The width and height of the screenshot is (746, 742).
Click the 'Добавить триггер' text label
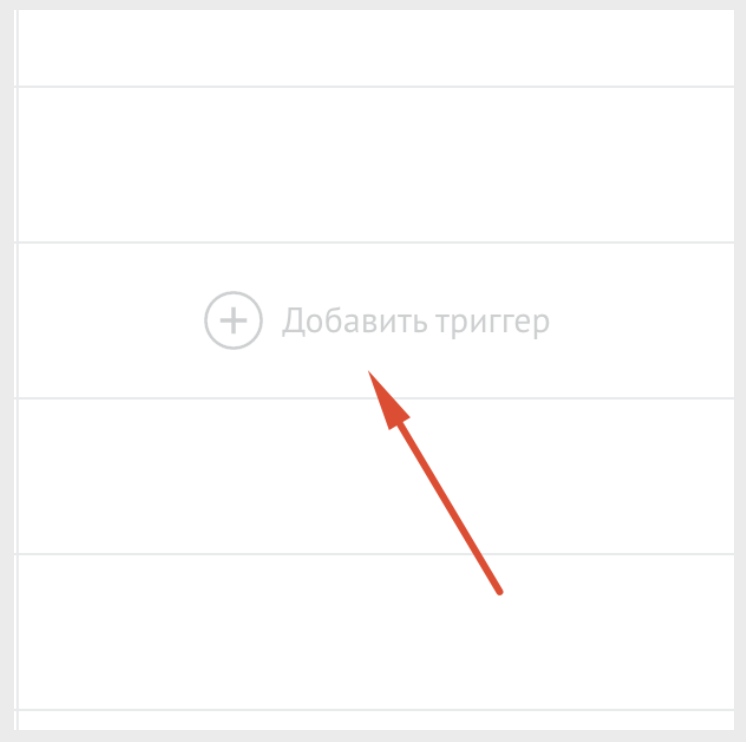click(416, 322)
